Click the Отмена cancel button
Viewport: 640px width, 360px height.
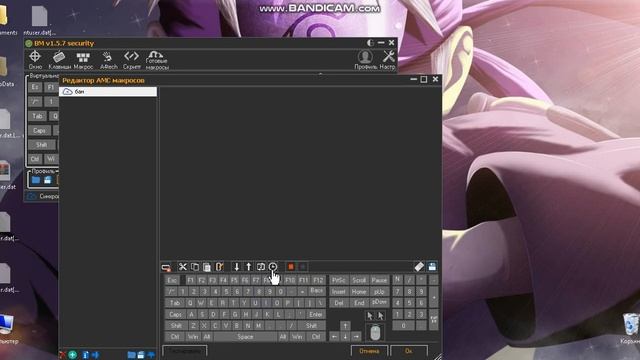369,351
